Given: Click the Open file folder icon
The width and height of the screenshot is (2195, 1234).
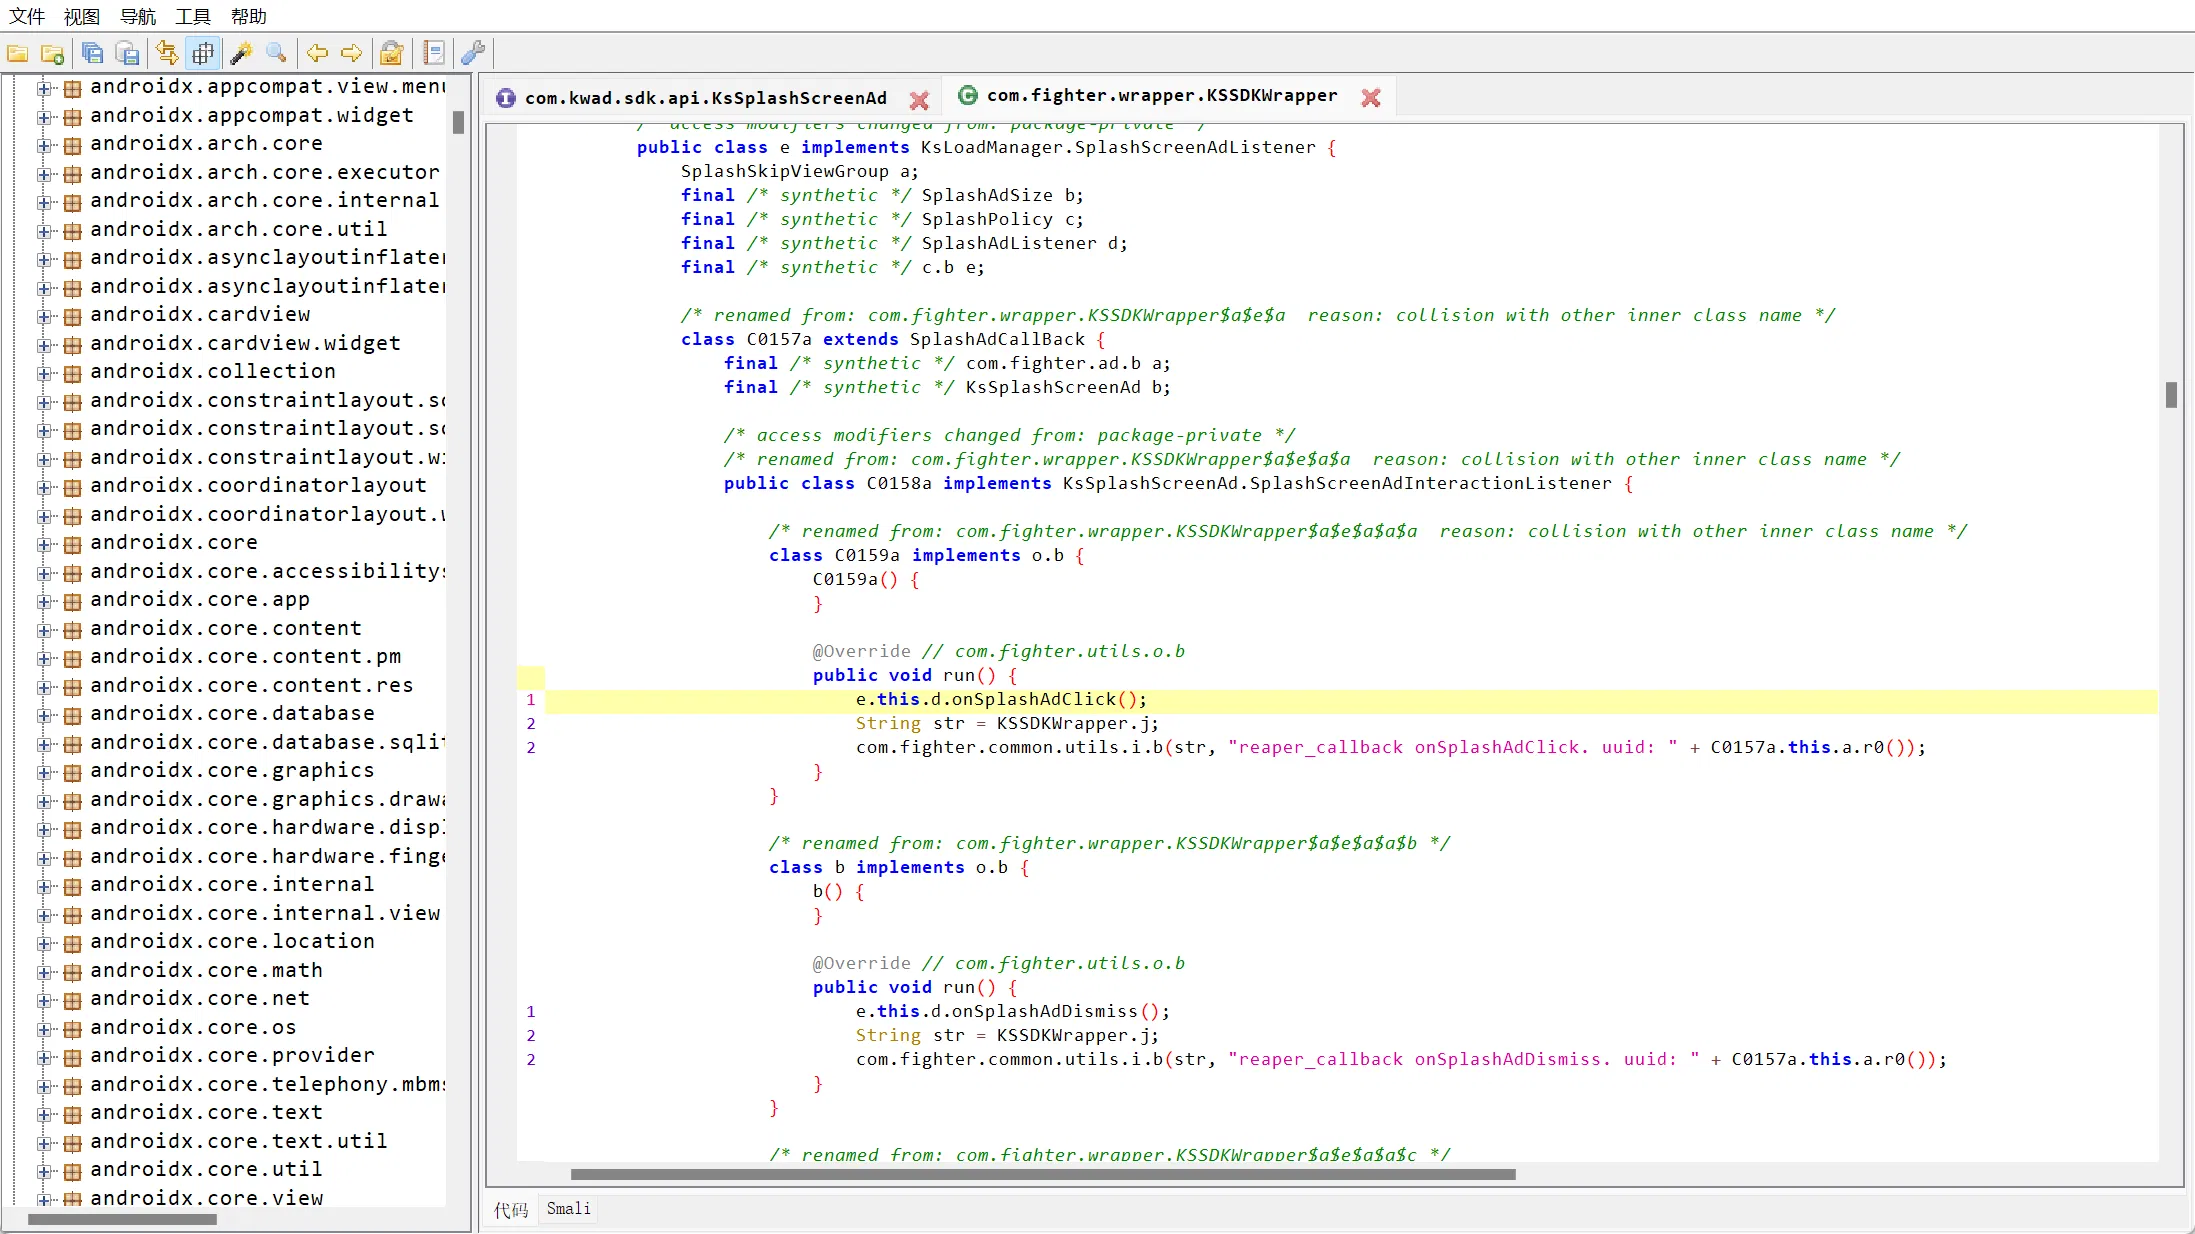Looking at the screenshot, I should [x=18, y=53].
